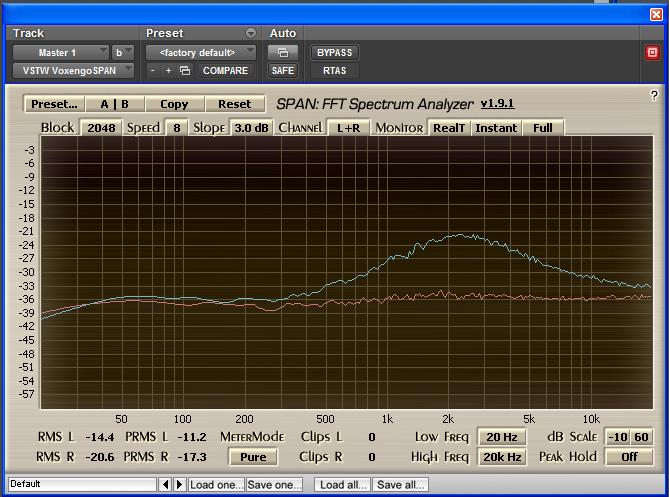Viewport: 669px width, 497px height.
Task: Click the previous preset minus button
Action: (x=153, y=70)
